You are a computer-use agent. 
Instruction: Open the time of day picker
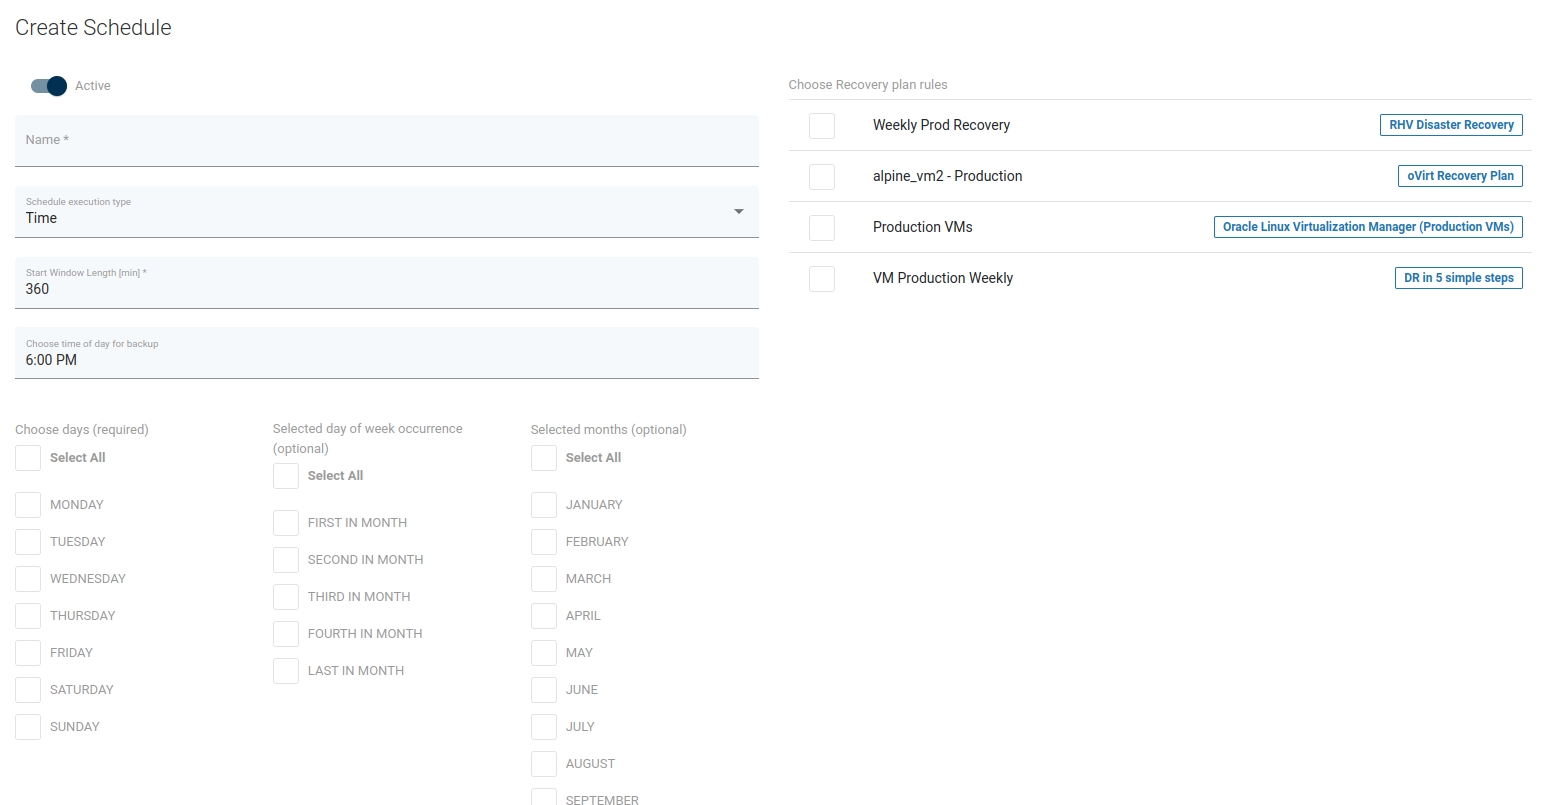coord(386,359)
